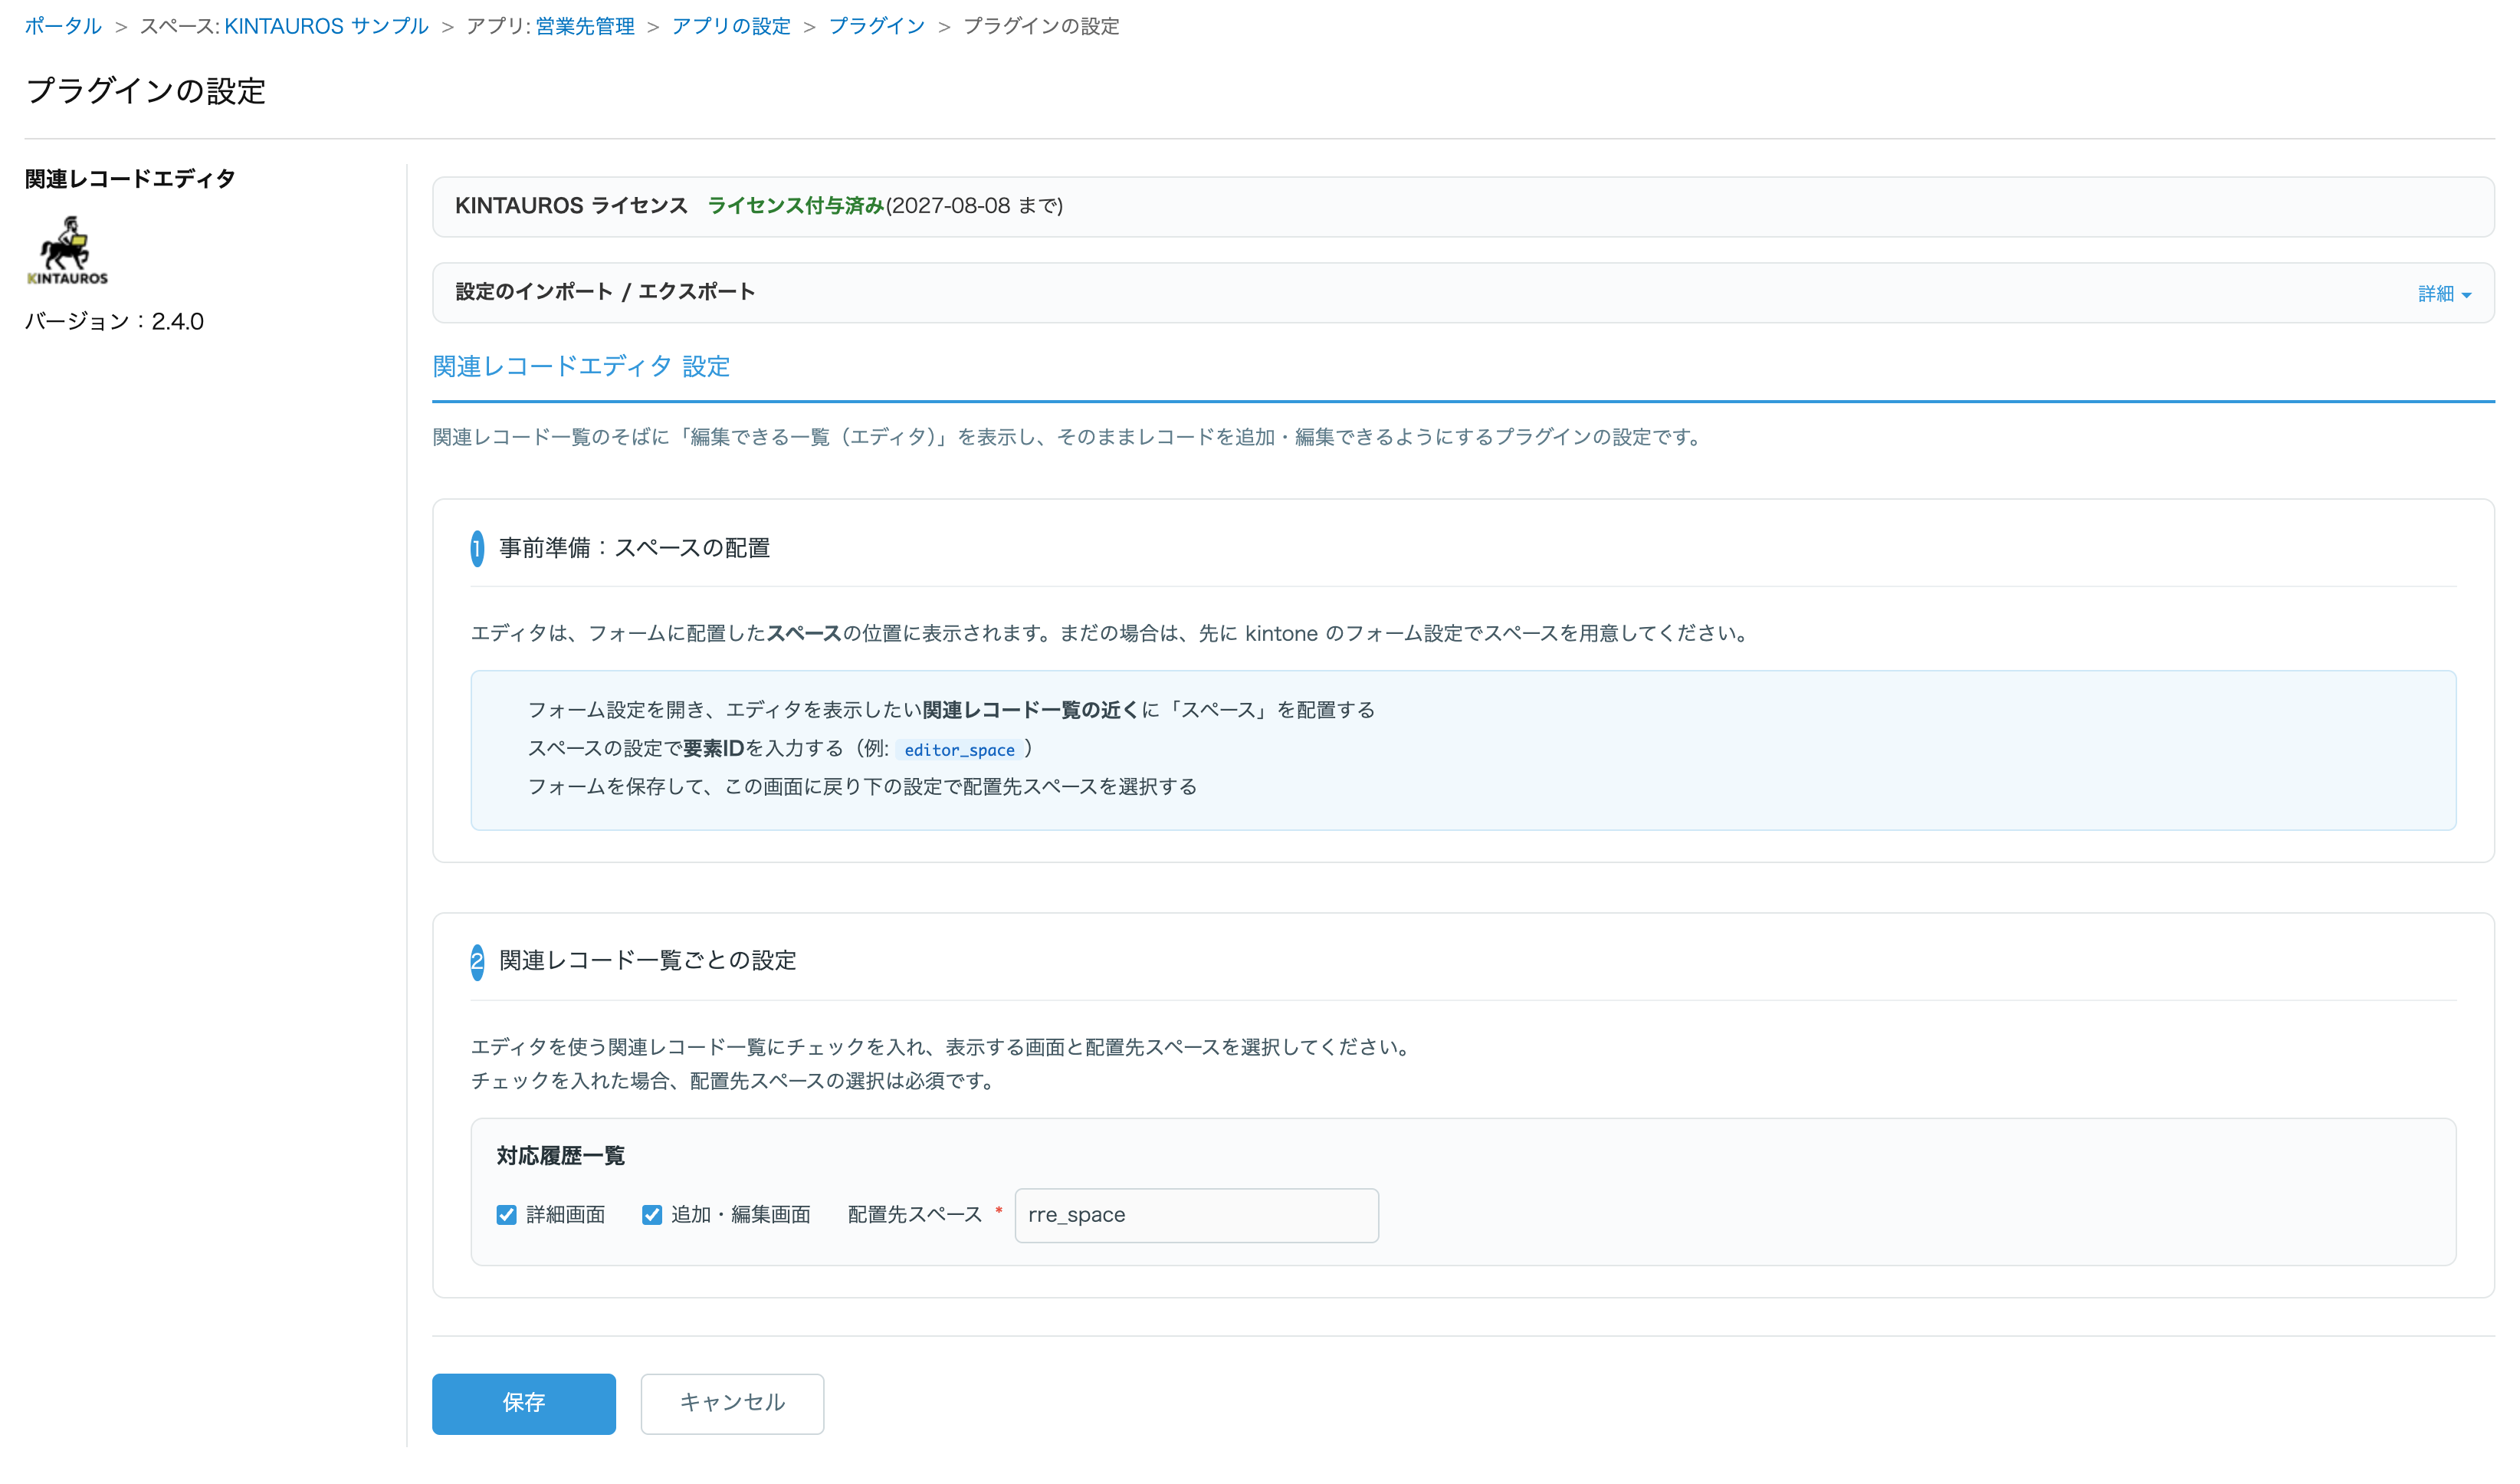The image size is (2520, 1484).
Task: Click the 保存 button
Action: point(524,1403)
